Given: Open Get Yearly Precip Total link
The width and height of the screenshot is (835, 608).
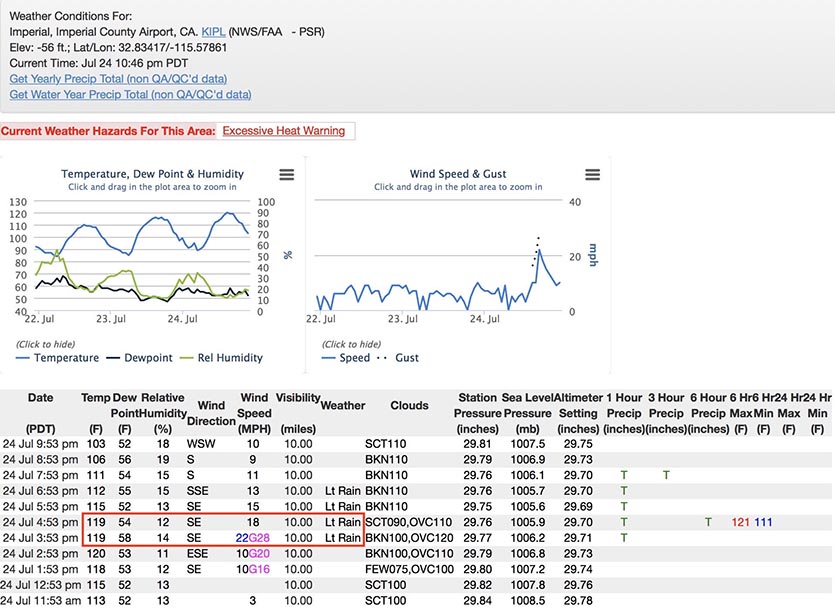Looking at the screenshot, I should pos(118,79).
